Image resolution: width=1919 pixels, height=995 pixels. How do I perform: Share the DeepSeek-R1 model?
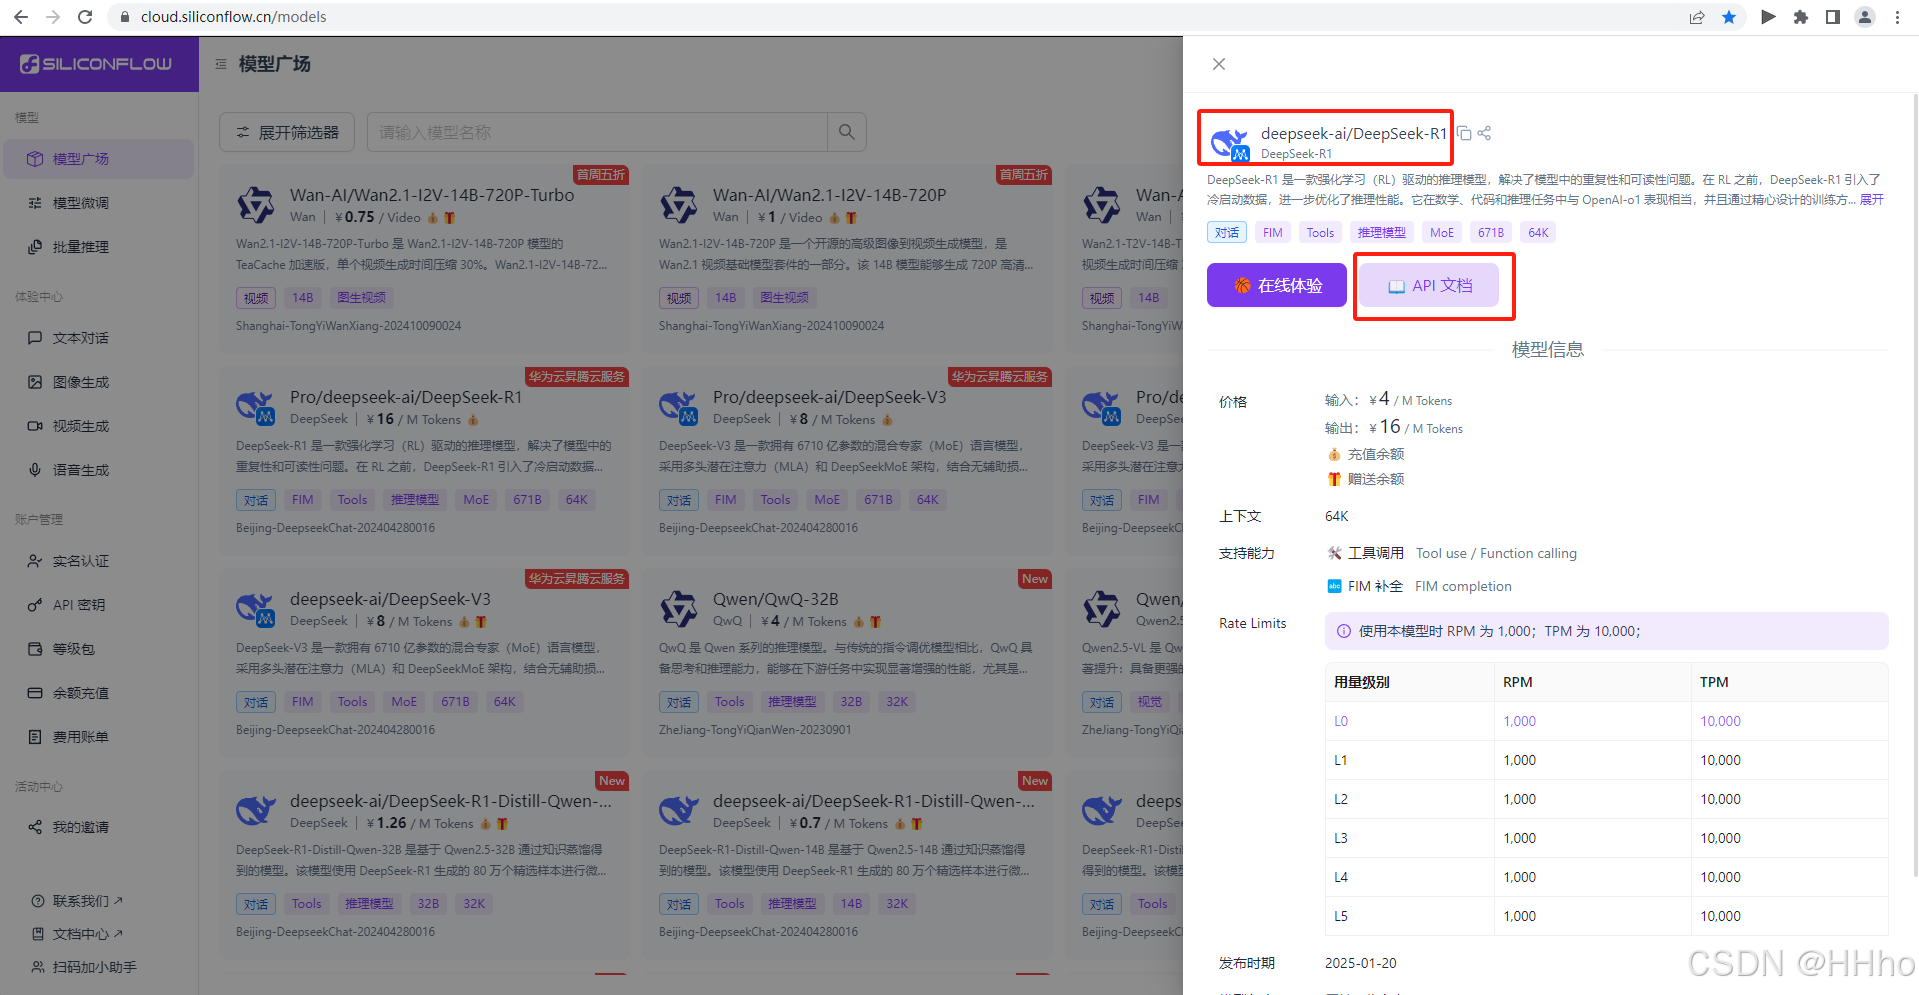click(x=1484, y=133)
